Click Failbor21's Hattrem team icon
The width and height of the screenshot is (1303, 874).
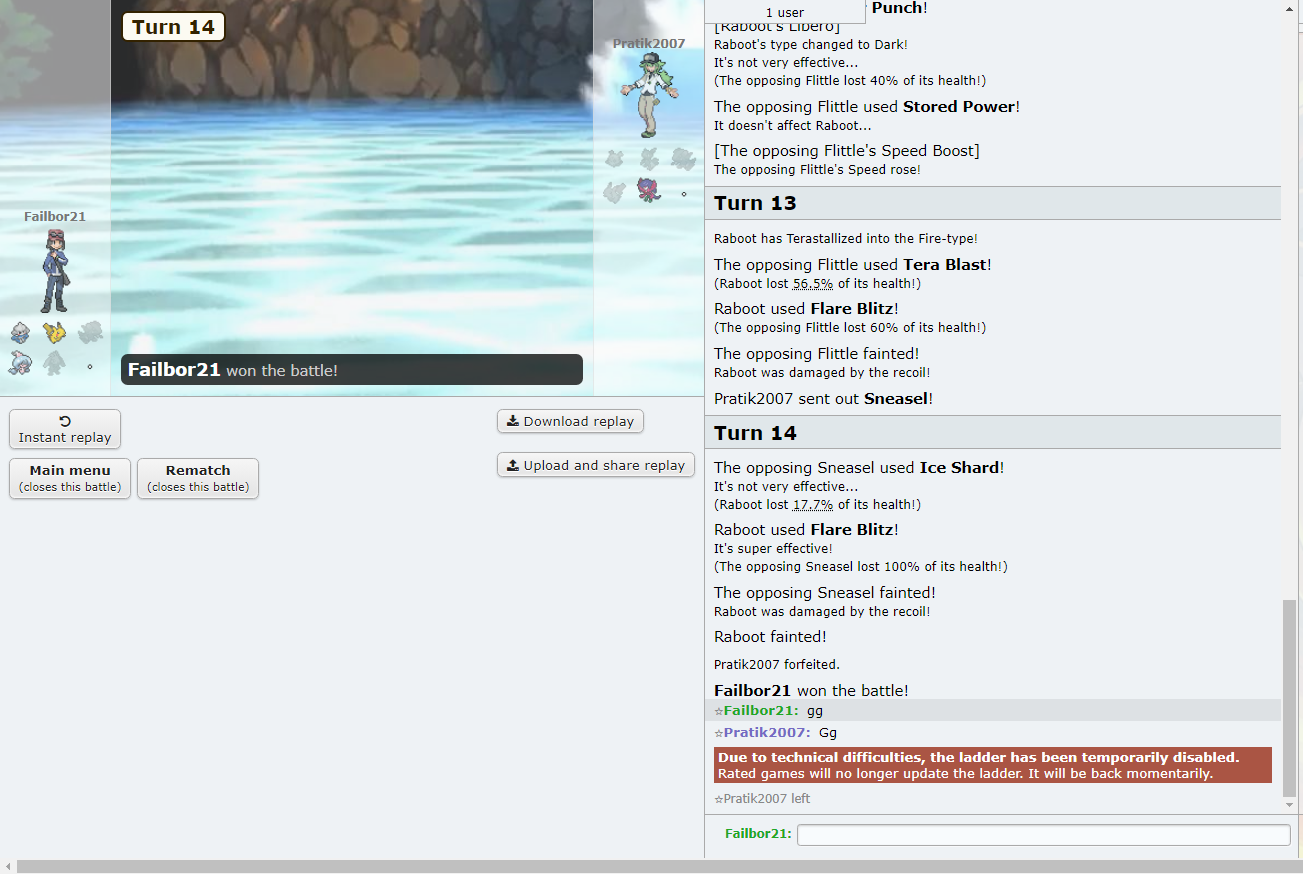[x=20, y=362]
